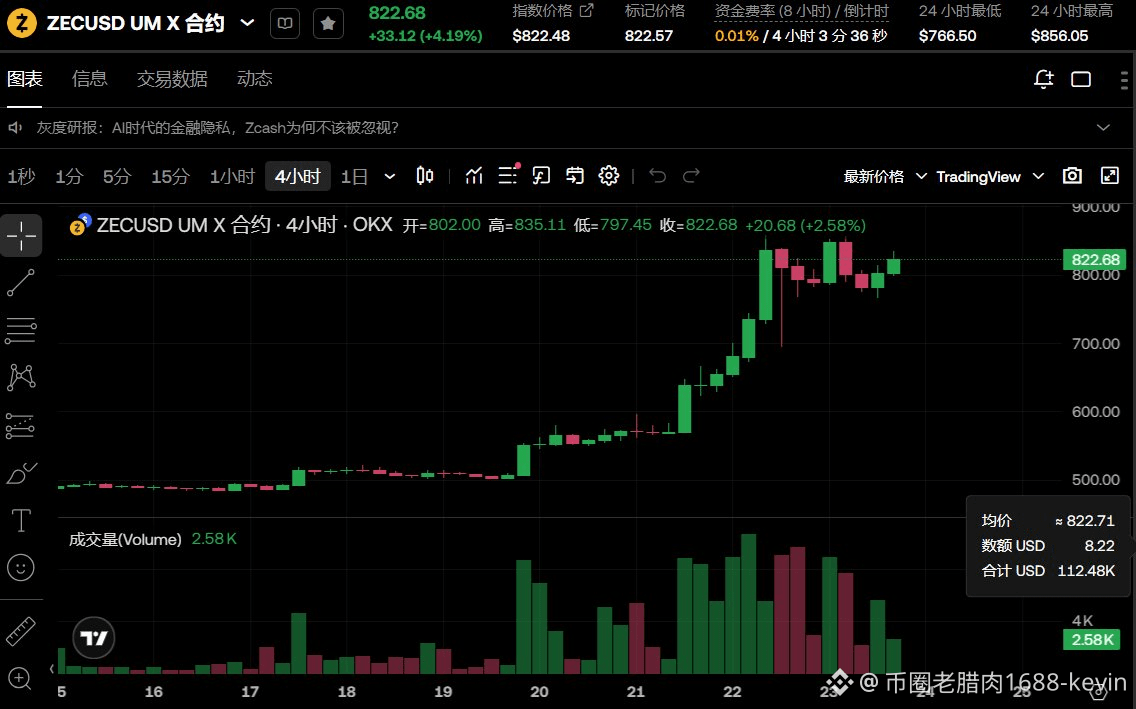The width and height of the screenshot is (1136, 709).
Task: Change chart layout with rectangle icon
Action: click(x=1081, y=79)
